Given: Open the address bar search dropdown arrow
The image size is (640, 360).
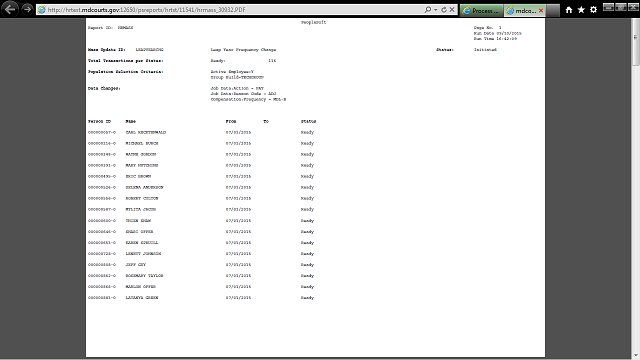Looking at the screenshot, I should point(436,9).
